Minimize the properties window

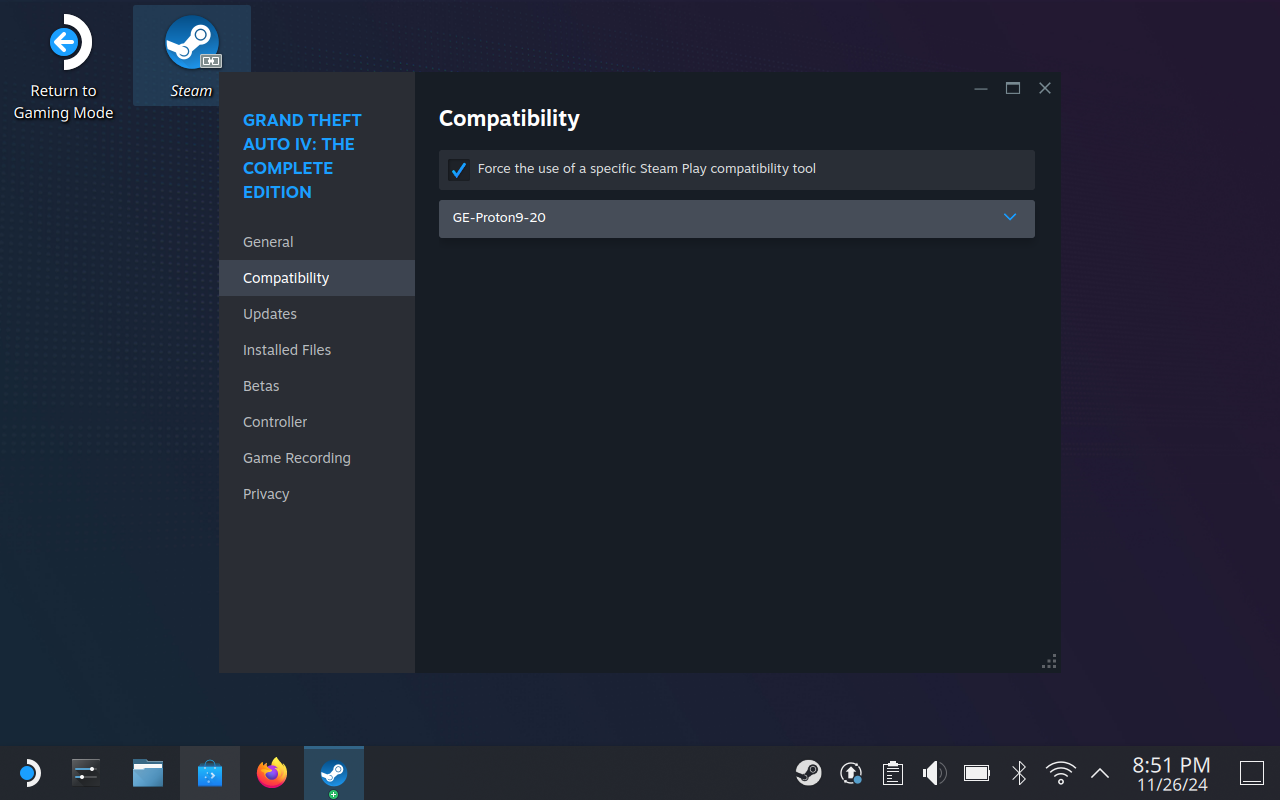tap(981, 88)
